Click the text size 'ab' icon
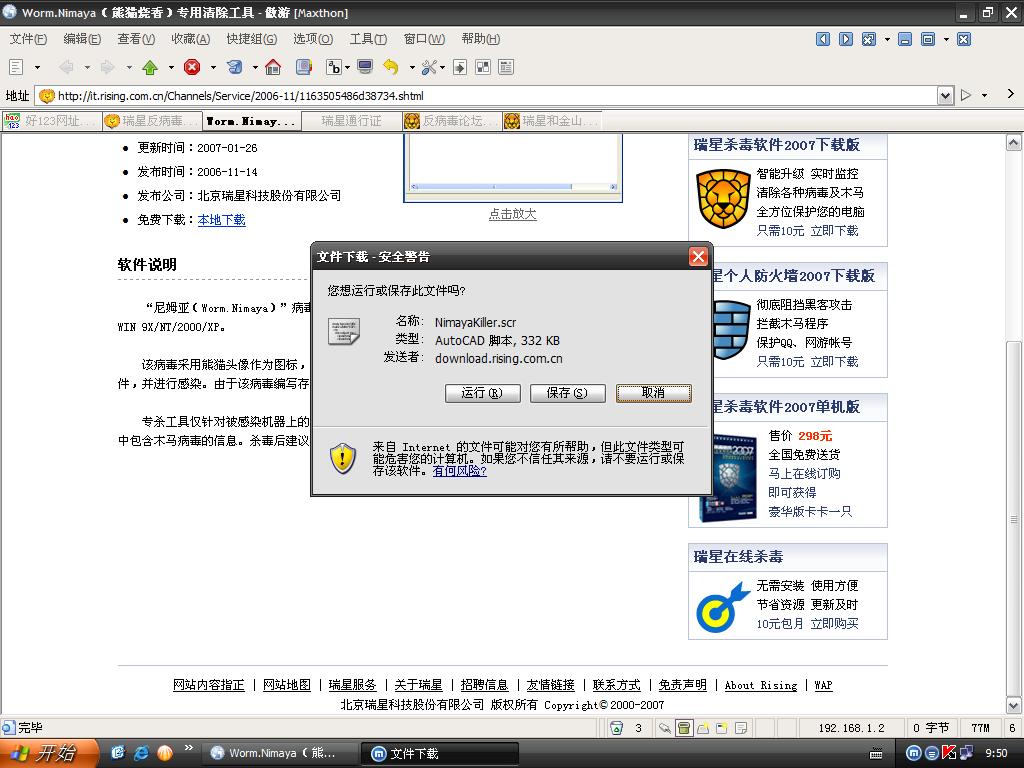Viewport: 1024px width, 768px height. tap(334, 67)
